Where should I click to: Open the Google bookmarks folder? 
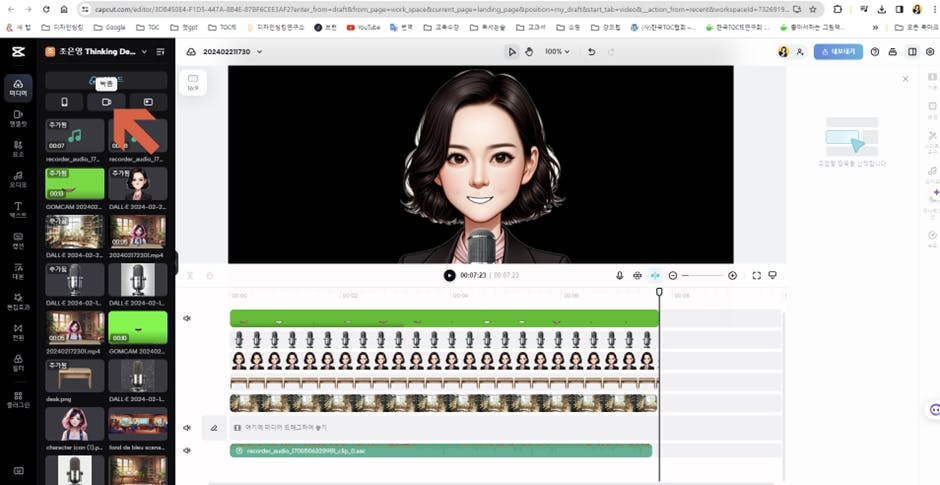pyautogui.click(x=109, y=28)
